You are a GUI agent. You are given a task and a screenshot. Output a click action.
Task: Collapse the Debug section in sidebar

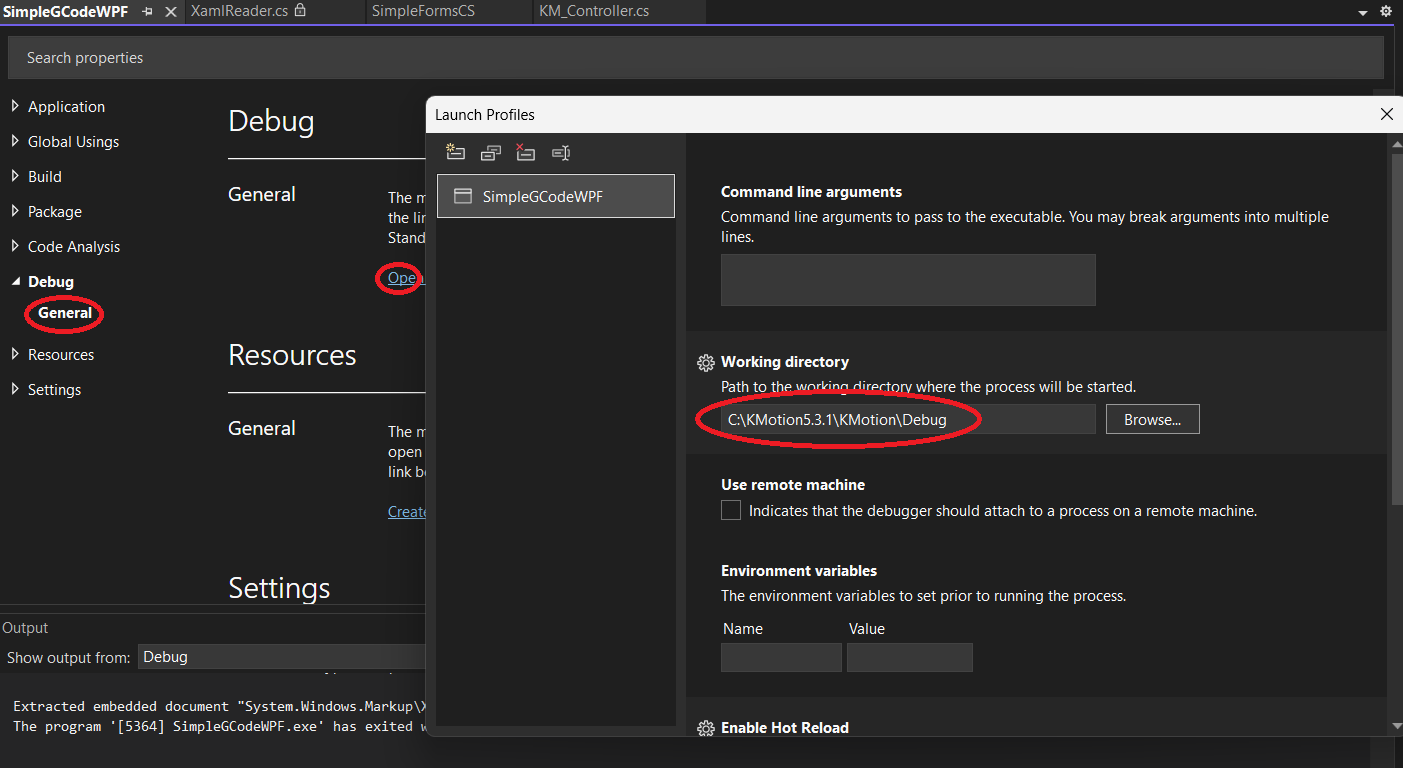pos(15,282)
